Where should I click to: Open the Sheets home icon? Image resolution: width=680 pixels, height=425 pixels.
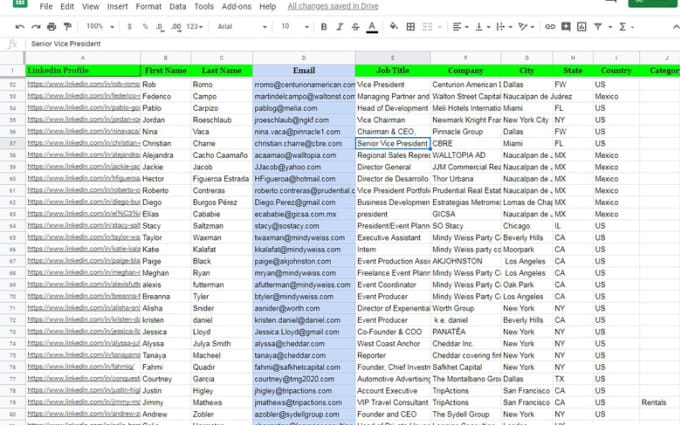(20, 3)
